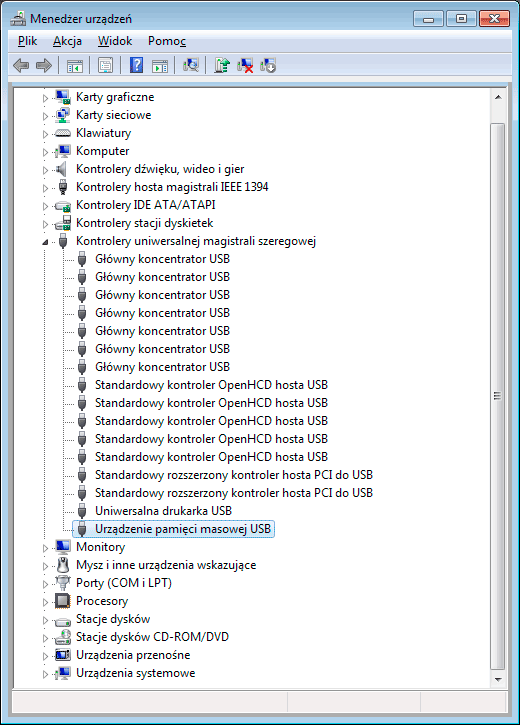This screenshot has height=725, width=520.
Task: Click the Back arrow toolbar icon
Action: tap(21, 65)
